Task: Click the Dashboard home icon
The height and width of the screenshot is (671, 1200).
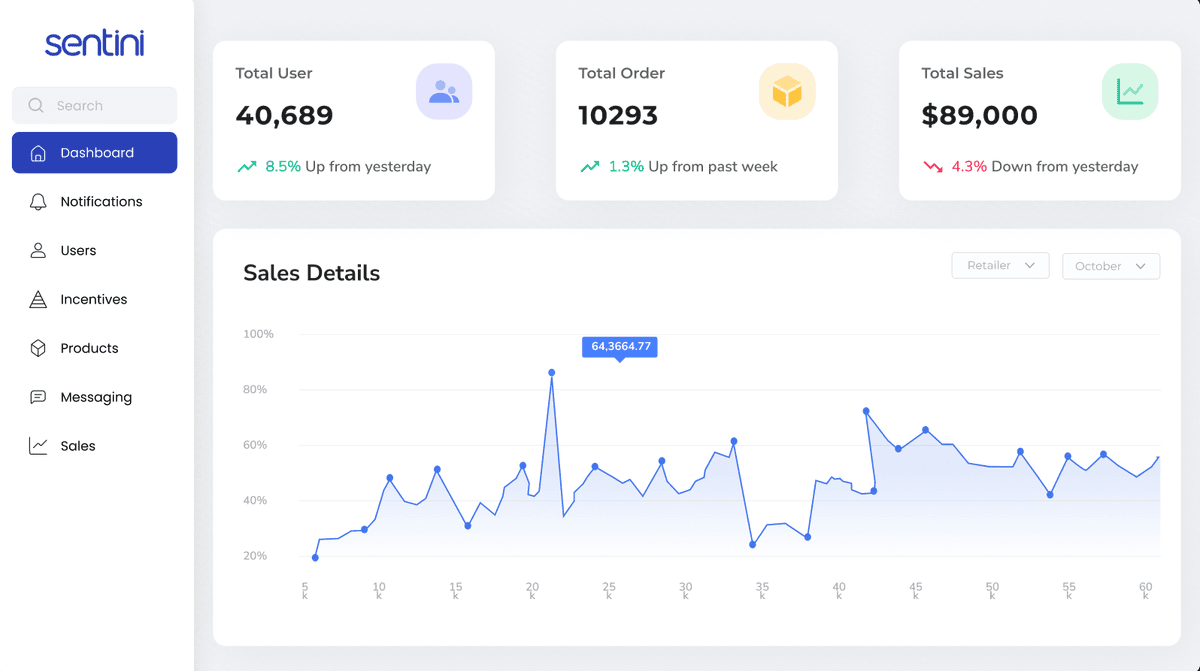Action: pos(38,153)
